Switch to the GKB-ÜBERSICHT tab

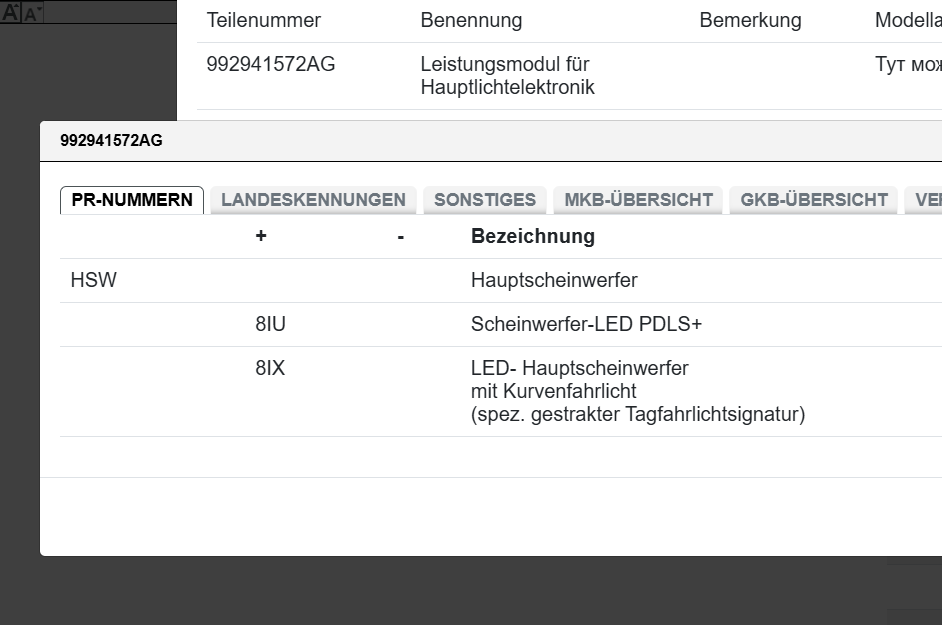[x=814, y=200]
